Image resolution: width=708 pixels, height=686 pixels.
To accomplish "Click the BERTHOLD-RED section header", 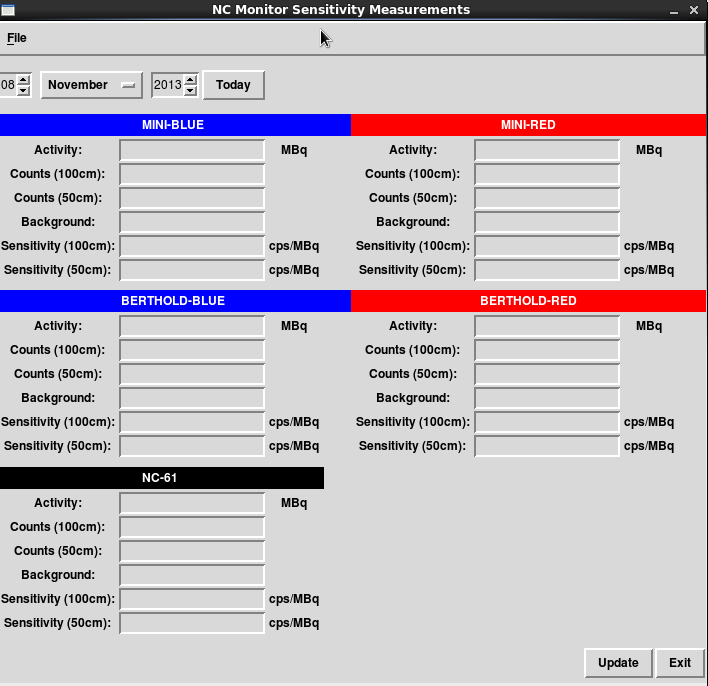I will point(528,301).
